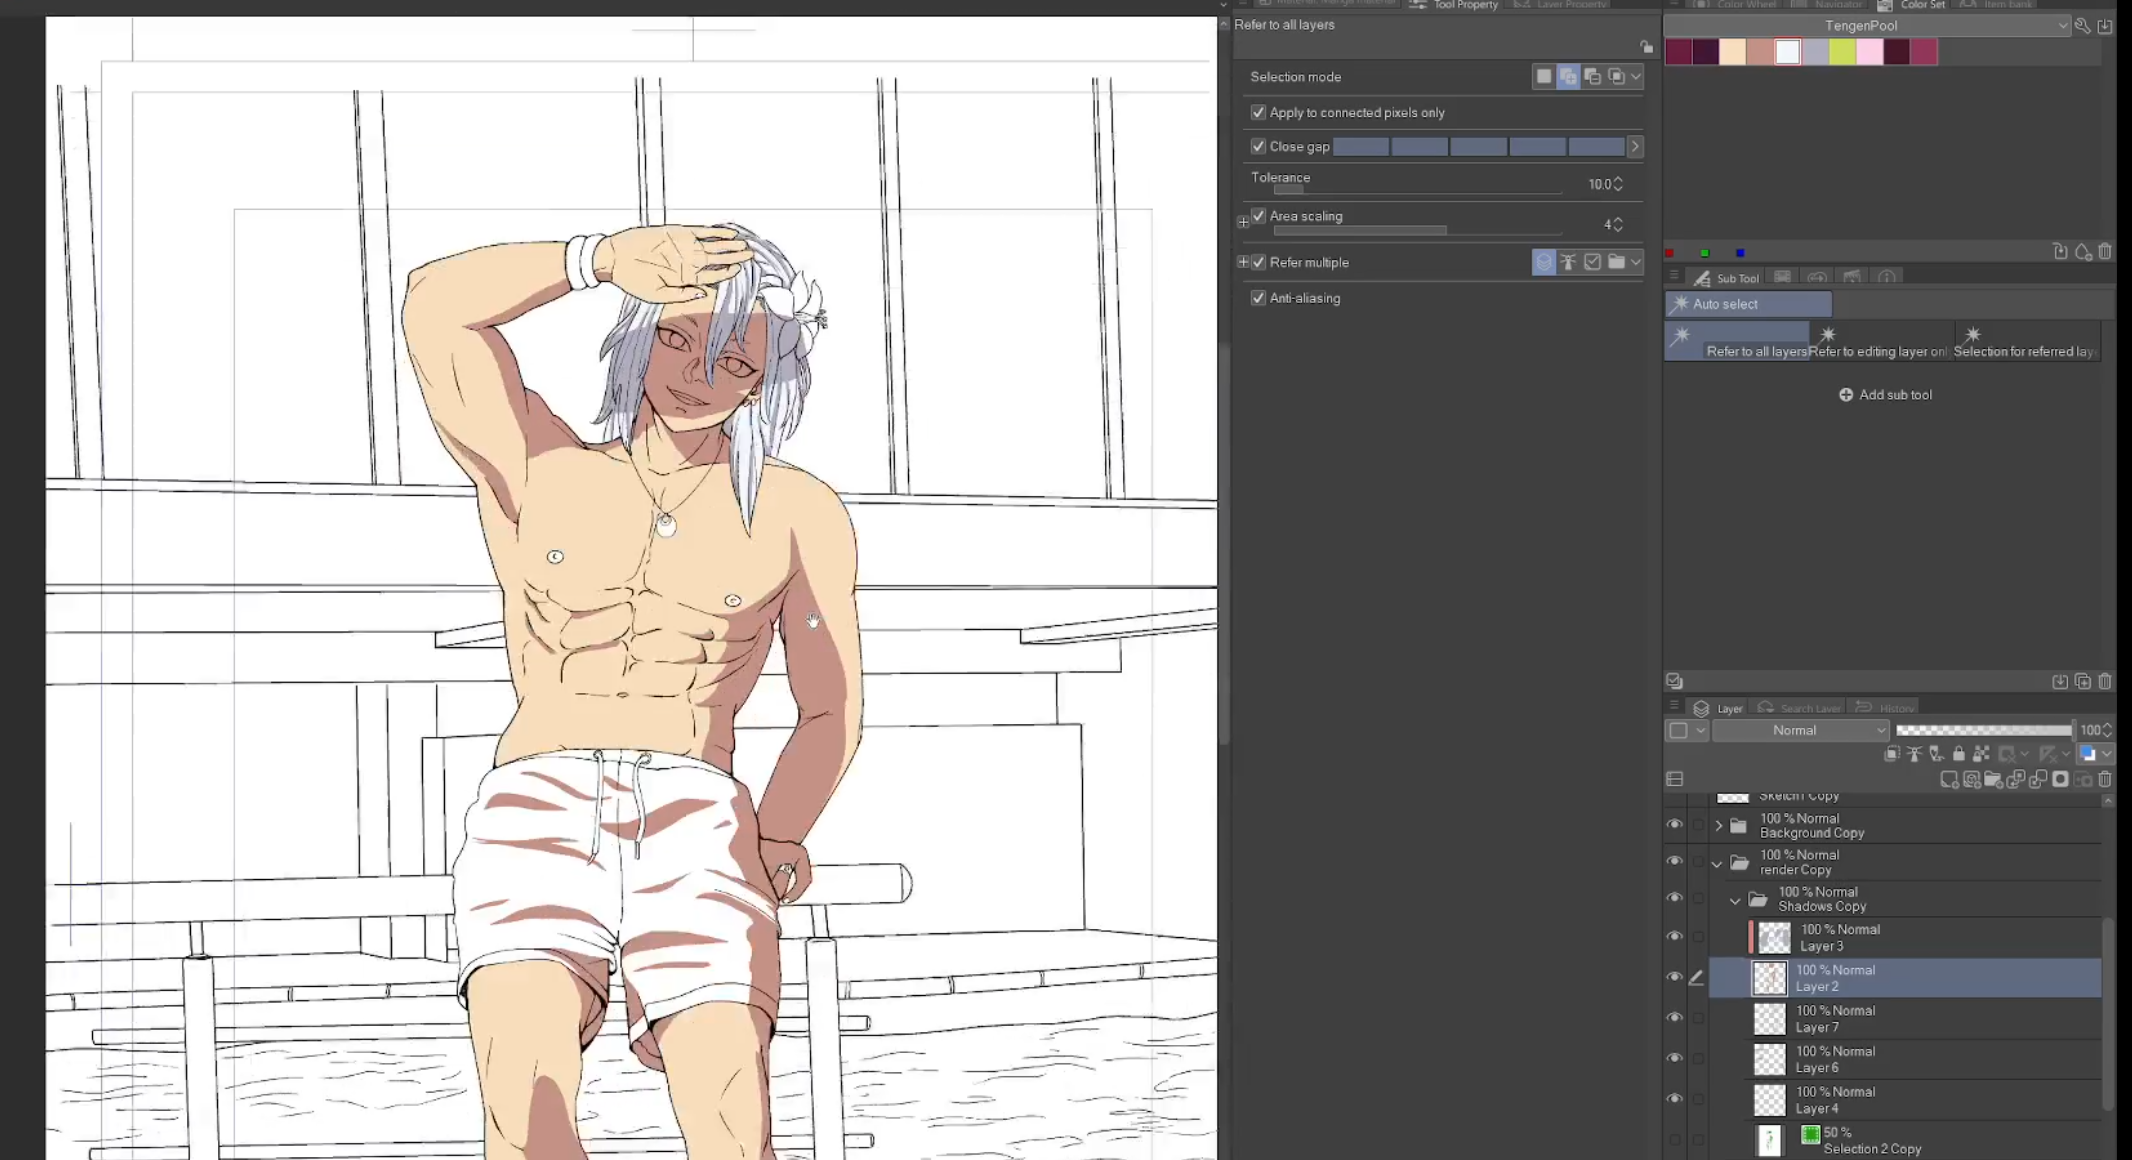Select 'Layer in folder' icon in Refer multiple
Image resolution: width=2132 pixels, height=1160 pixels.
click(x=1616, y=263)
